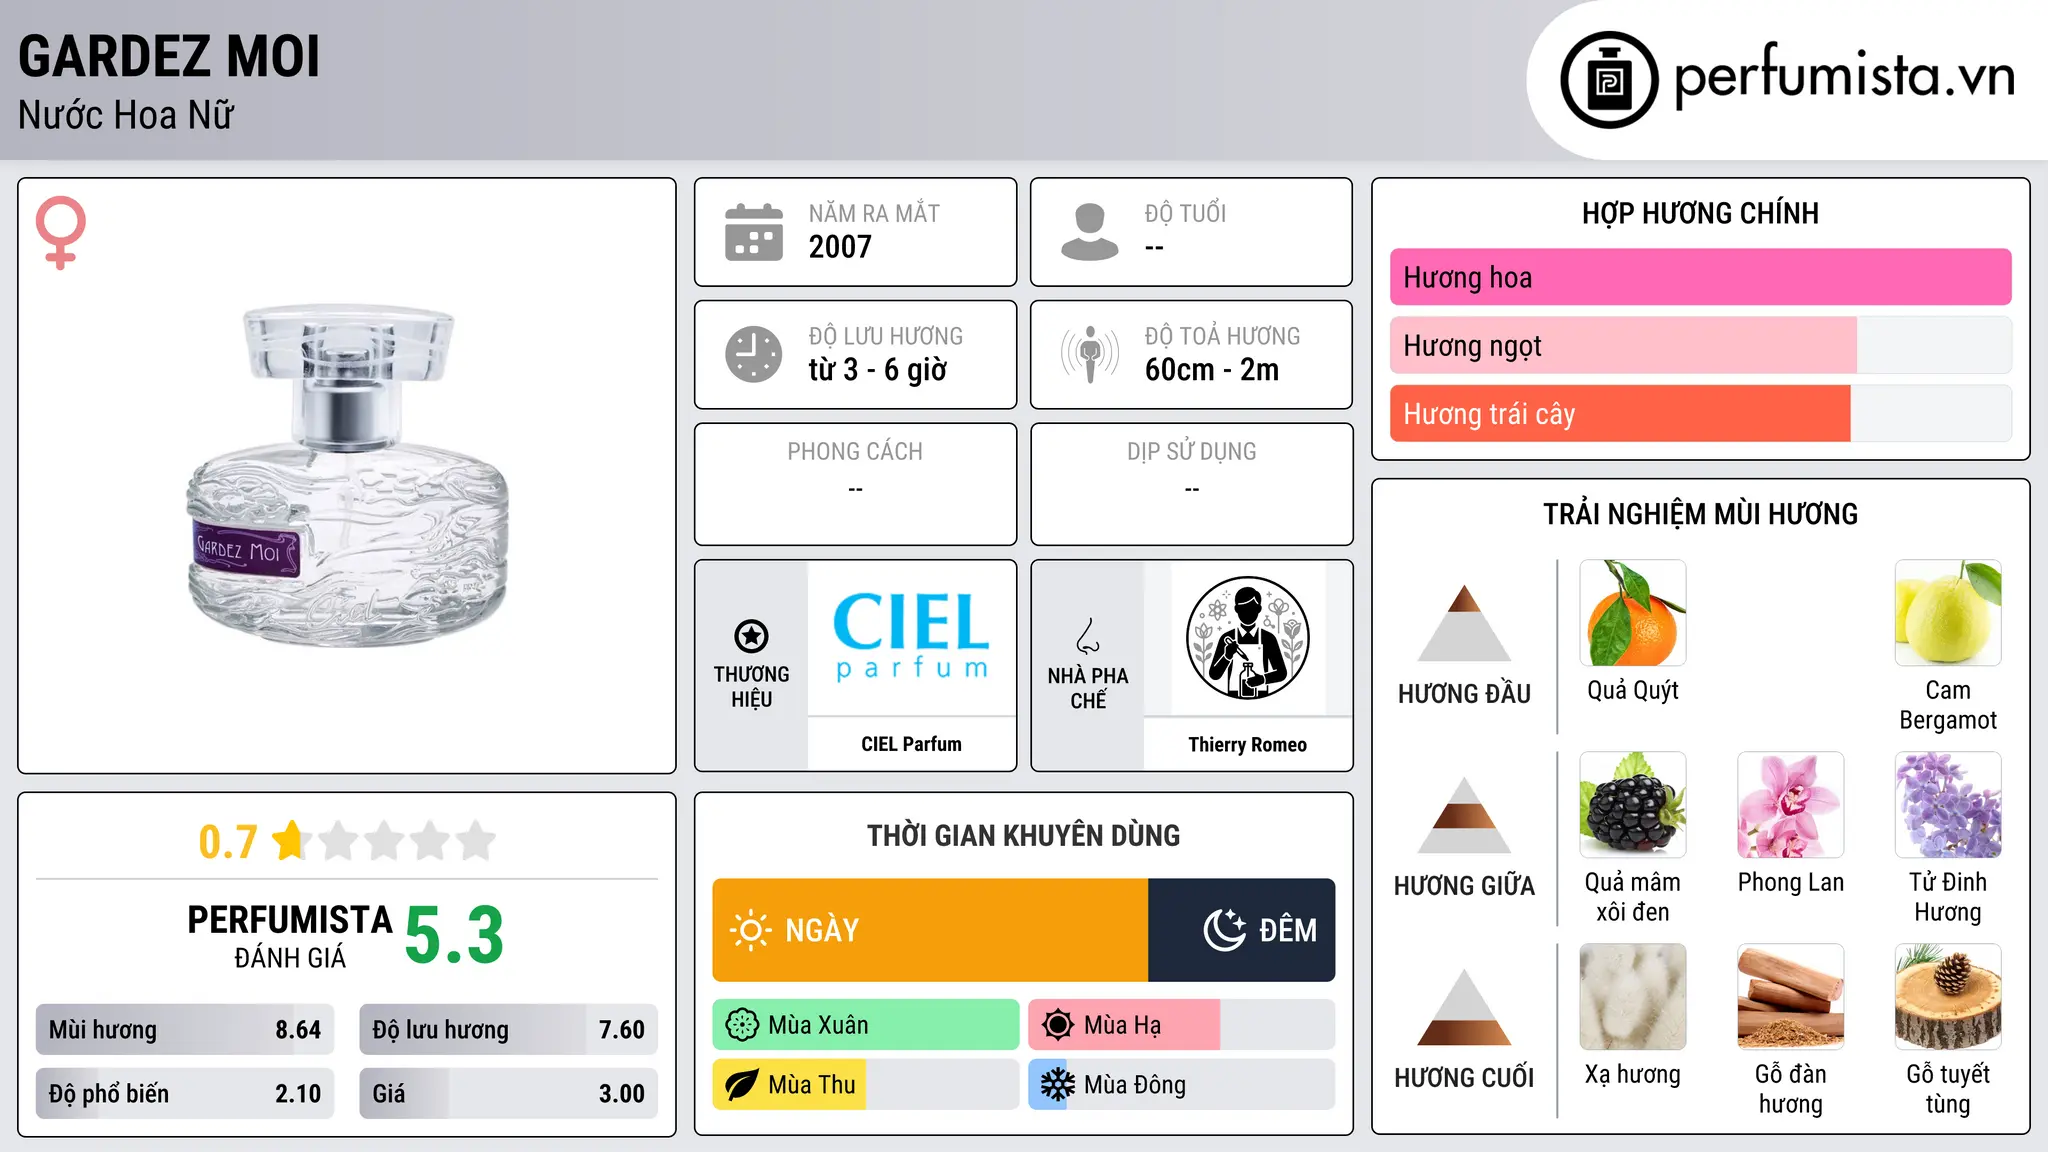
Task: Click the sun icon next to Ngày
Action: pos(750,930)
